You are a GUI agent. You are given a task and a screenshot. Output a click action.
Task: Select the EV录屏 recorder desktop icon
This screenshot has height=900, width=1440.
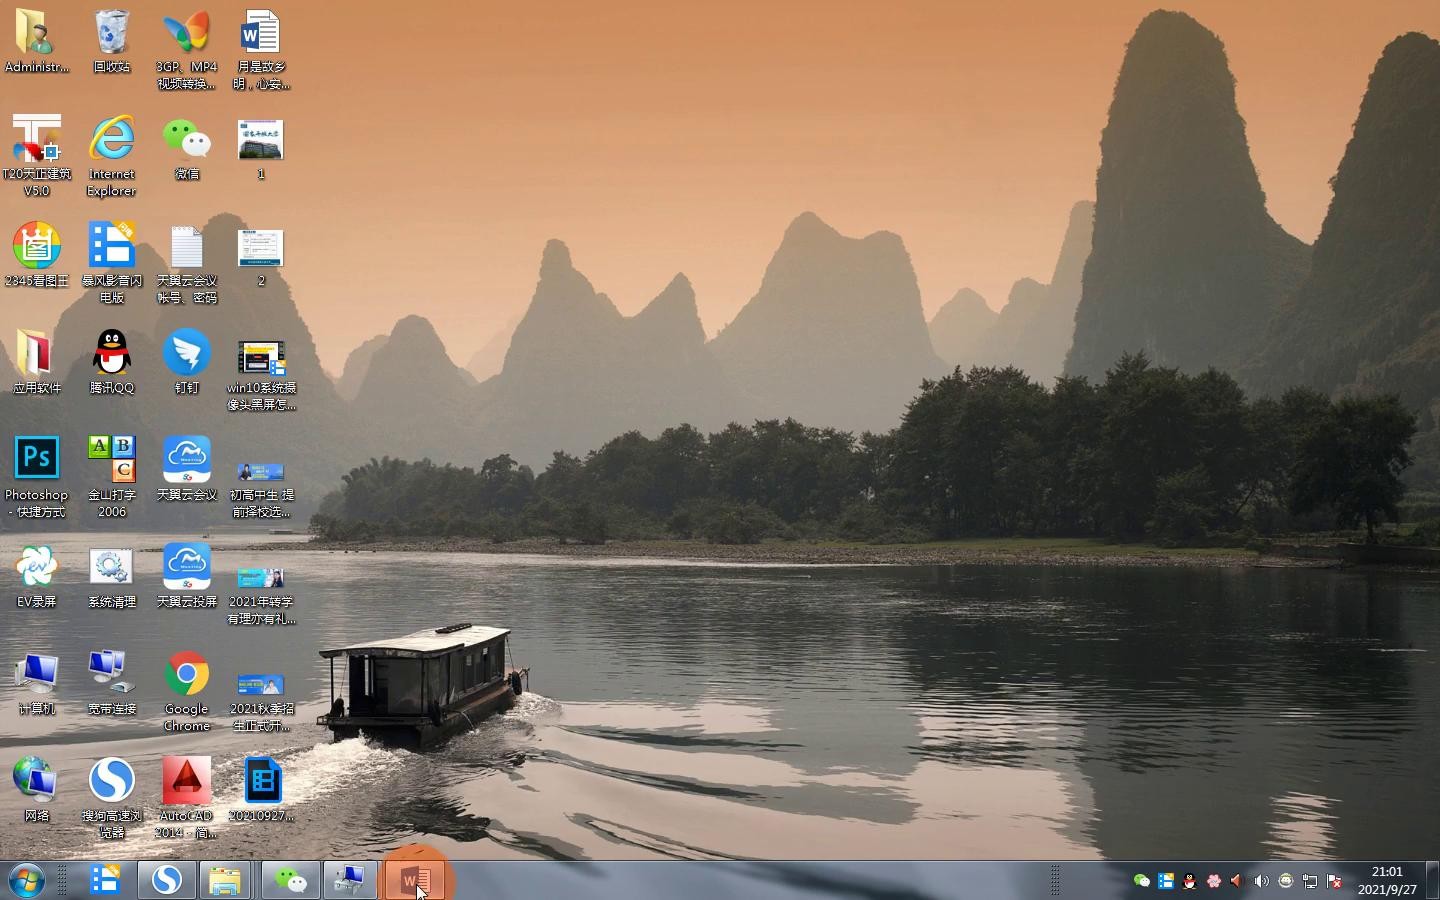pyautogui.click(x=37, y=567)
